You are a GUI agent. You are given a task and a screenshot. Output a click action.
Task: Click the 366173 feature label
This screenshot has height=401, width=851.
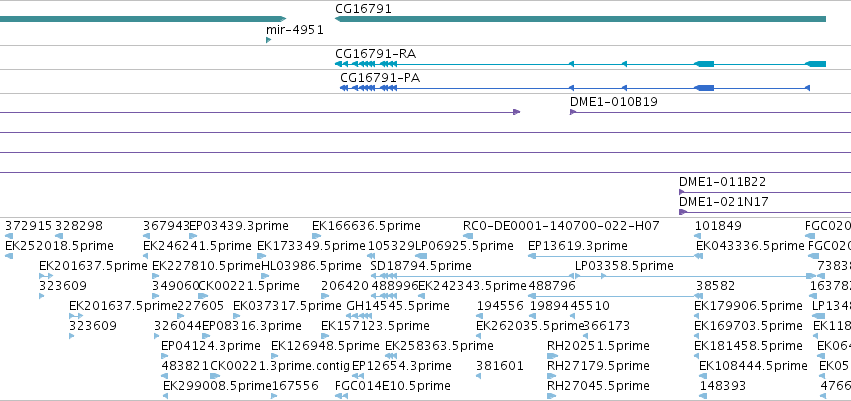click(606, 326)
